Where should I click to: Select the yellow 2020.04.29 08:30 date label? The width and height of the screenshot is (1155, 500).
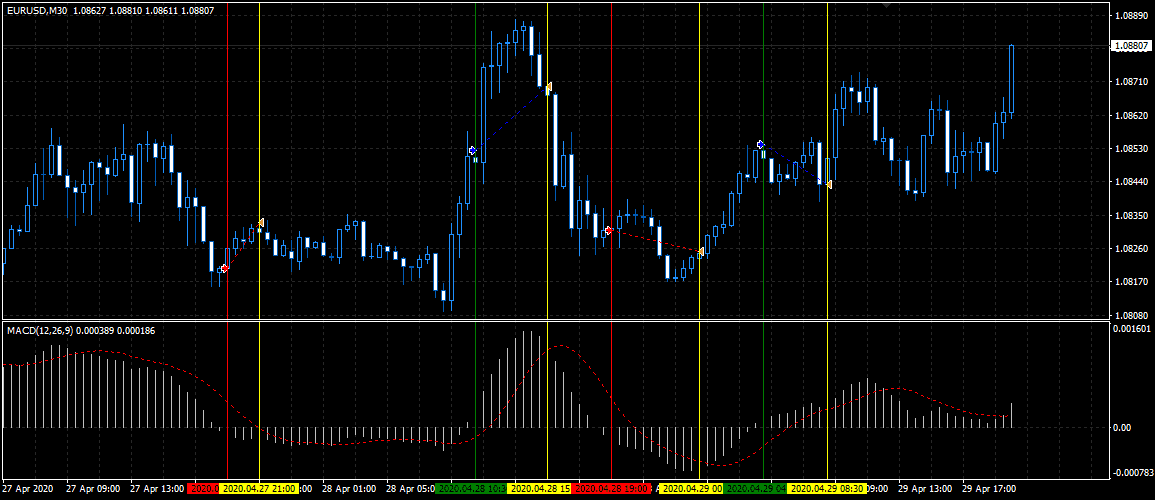(826, 488)
